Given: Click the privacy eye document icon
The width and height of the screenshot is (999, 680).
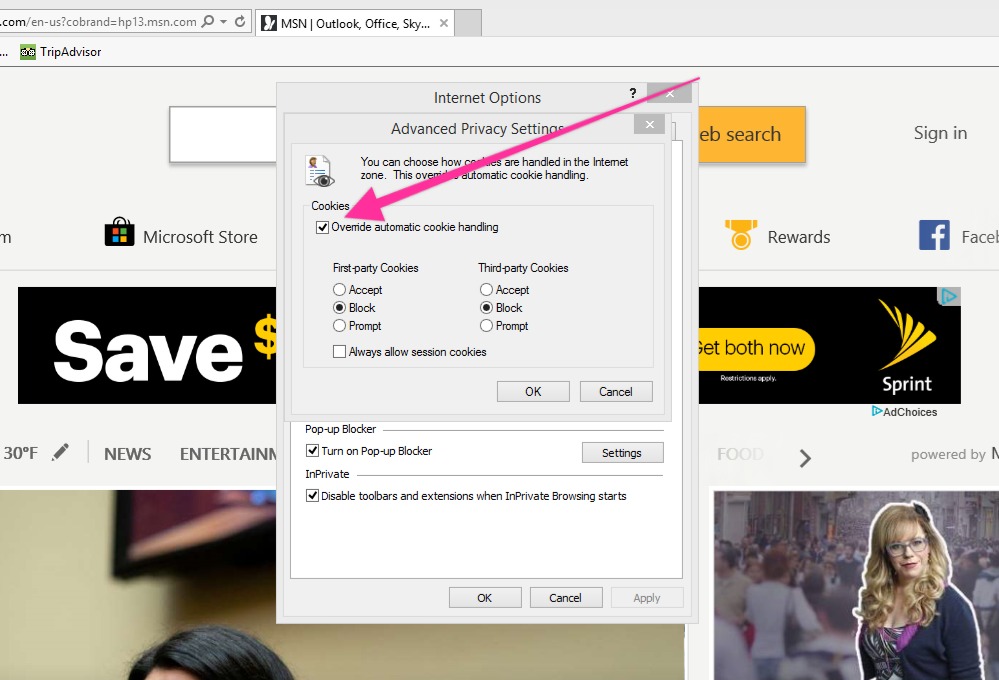Looking at the screenshot, I should pos(319,171).
